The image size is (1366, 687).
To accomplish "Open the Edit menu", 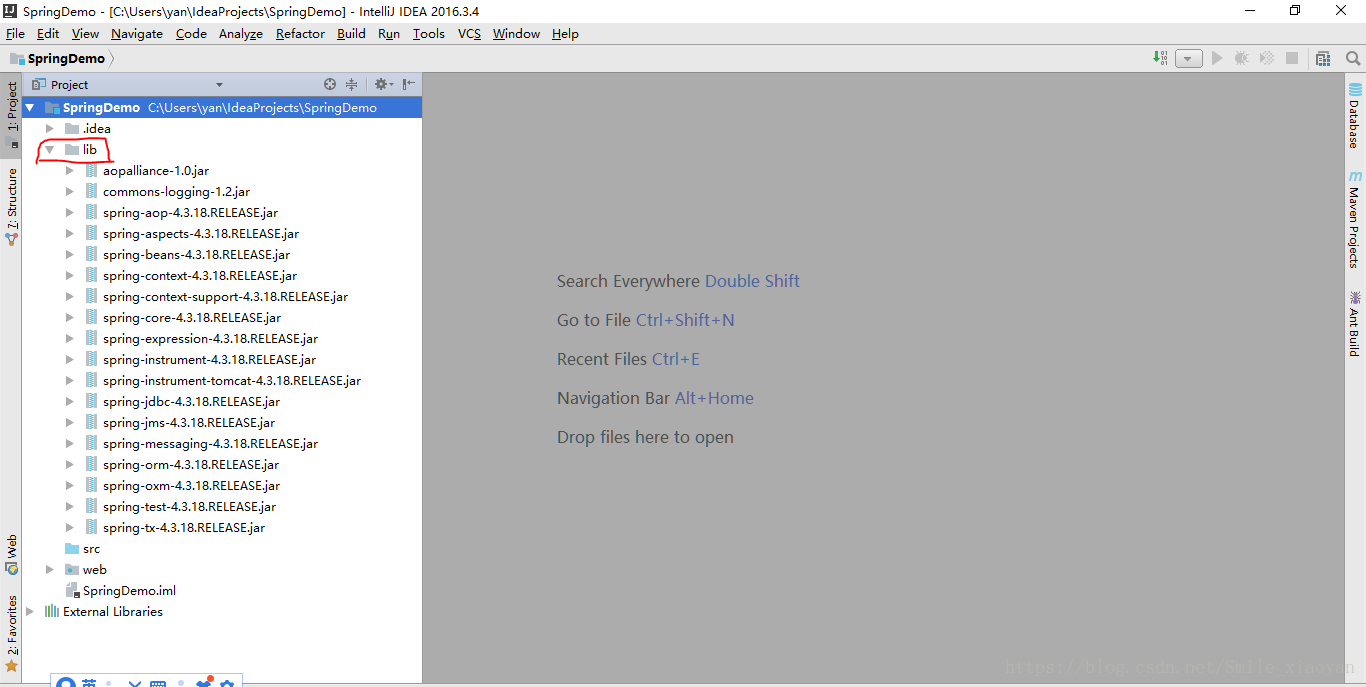I will (48, 33).
